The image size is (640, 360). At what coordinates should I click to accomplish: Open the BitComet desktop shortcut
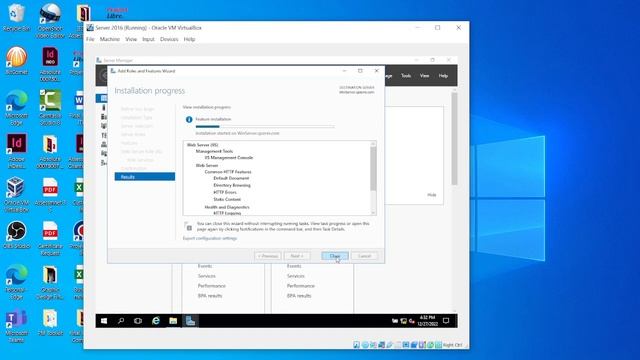coord(16,60)
